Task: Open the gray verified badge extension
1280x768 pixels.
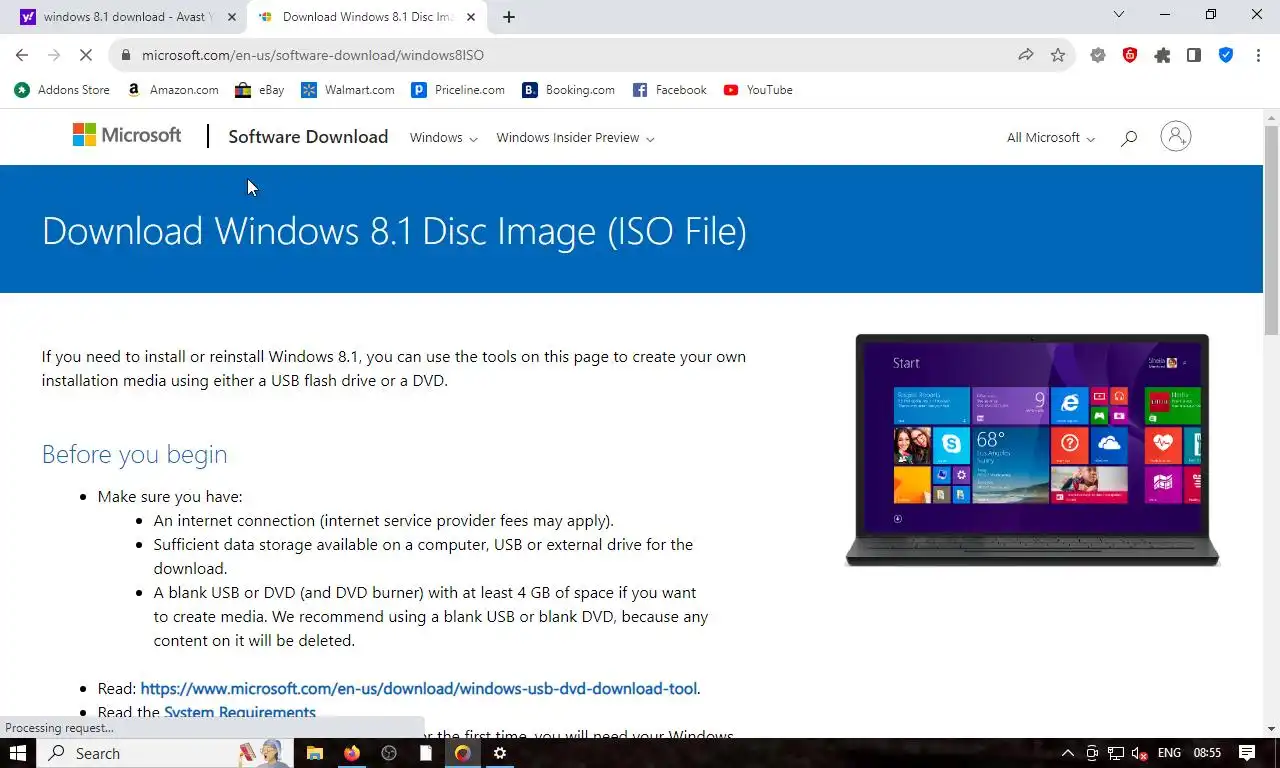Action: click(1098, 55)
